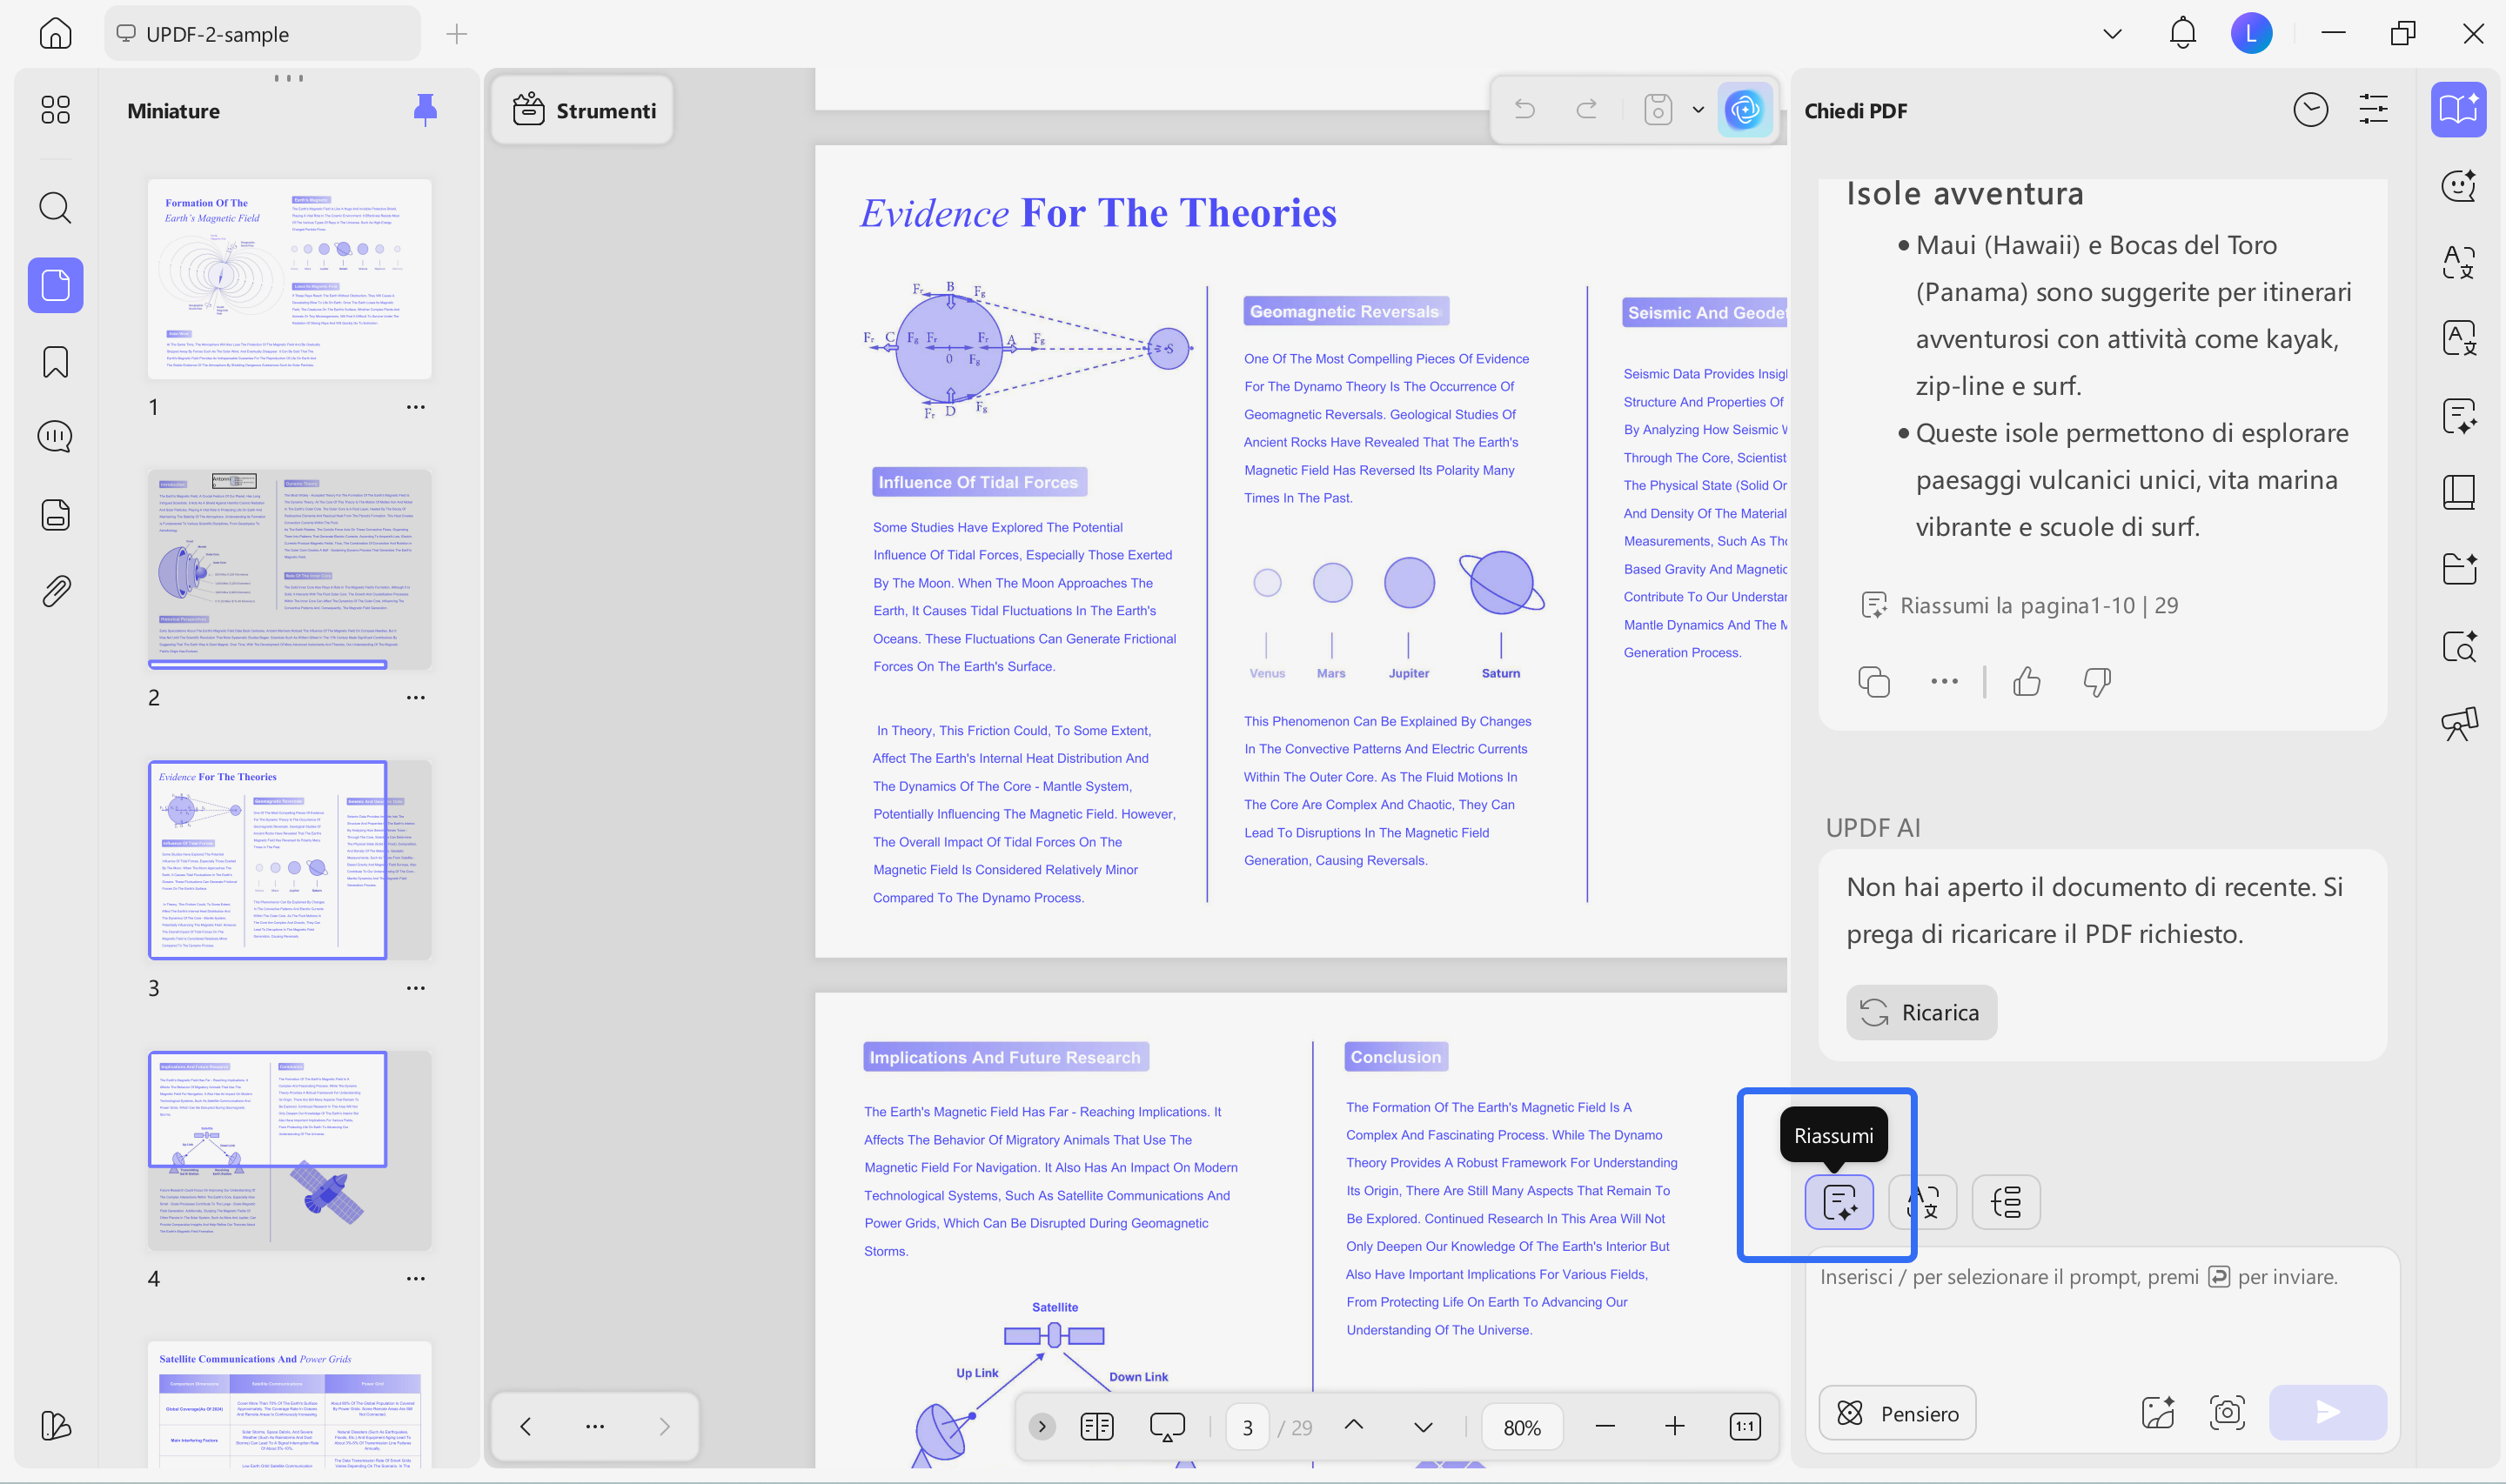Click the UPDF AI assistant icon
Viewport: 2506px width, 1484px height.
pyautogui.click(x=1744, y=109)
